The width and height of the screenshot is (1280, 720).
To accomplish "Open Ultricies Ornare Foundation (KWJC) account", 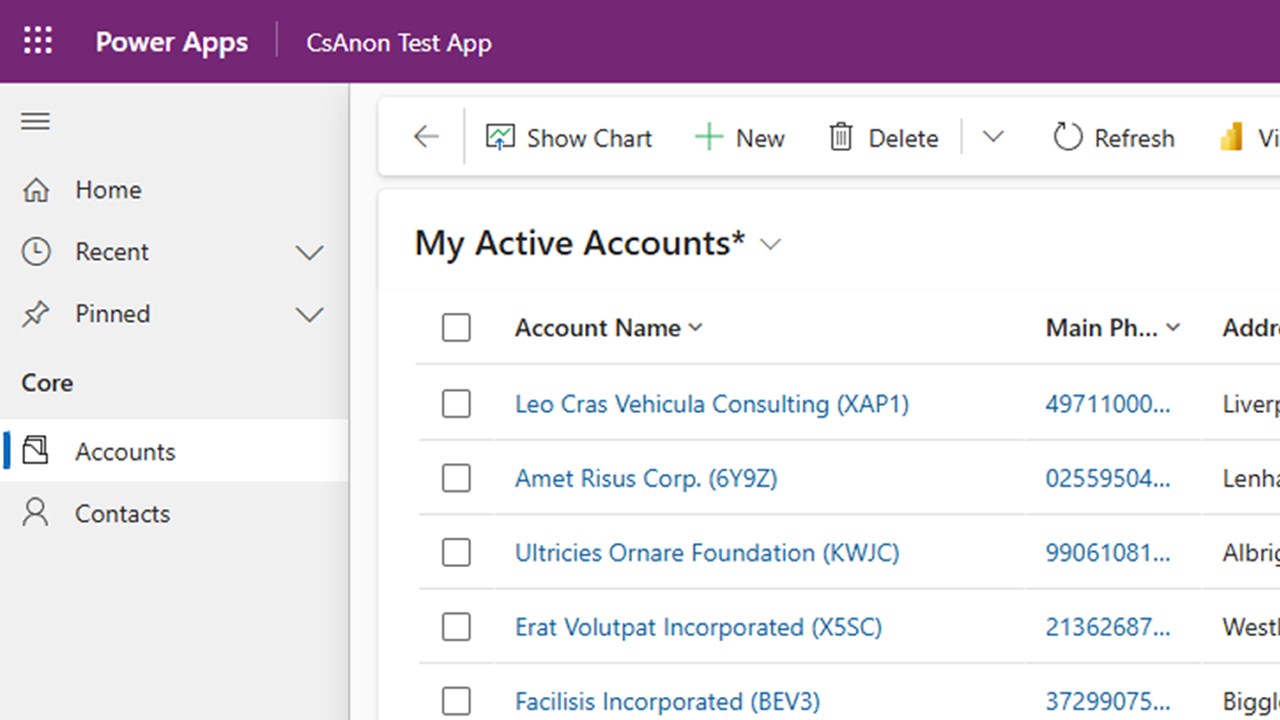I will pyautogui.click(x=707, y=552).
